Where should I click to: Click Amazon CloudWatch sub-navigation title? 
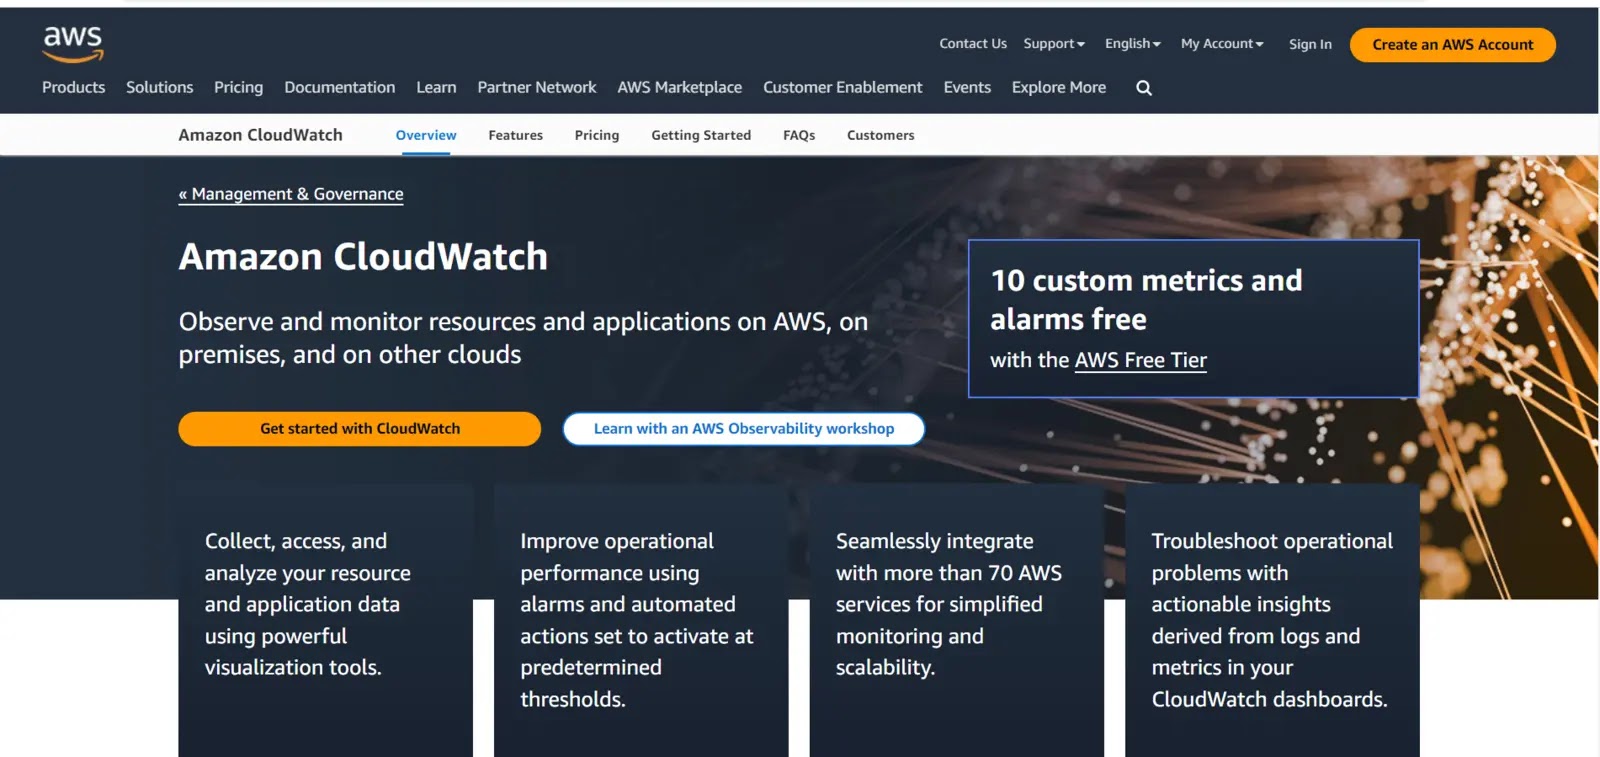point(260,135)
